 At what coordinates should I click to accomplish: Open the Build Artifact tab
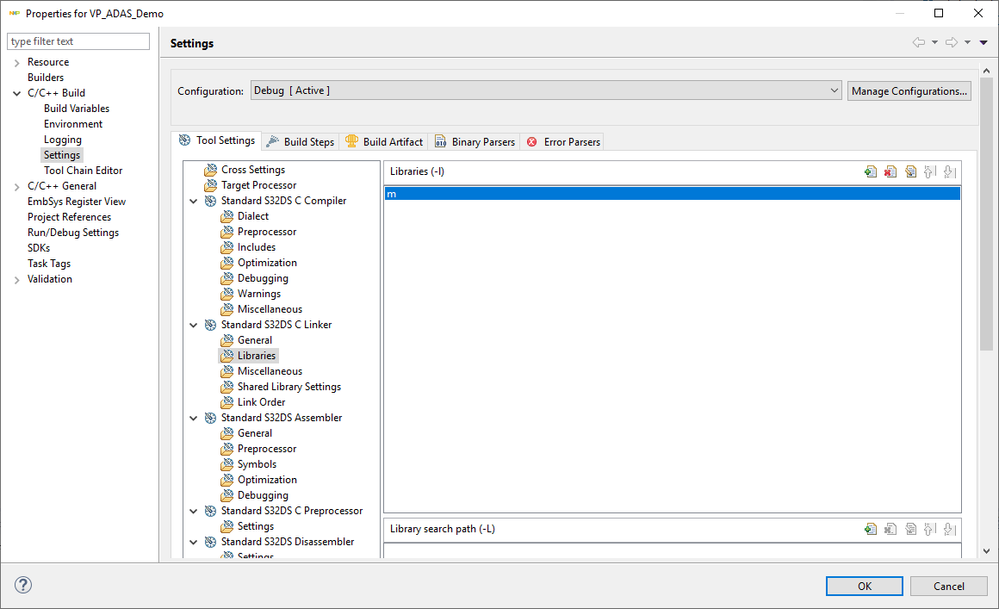384,141
